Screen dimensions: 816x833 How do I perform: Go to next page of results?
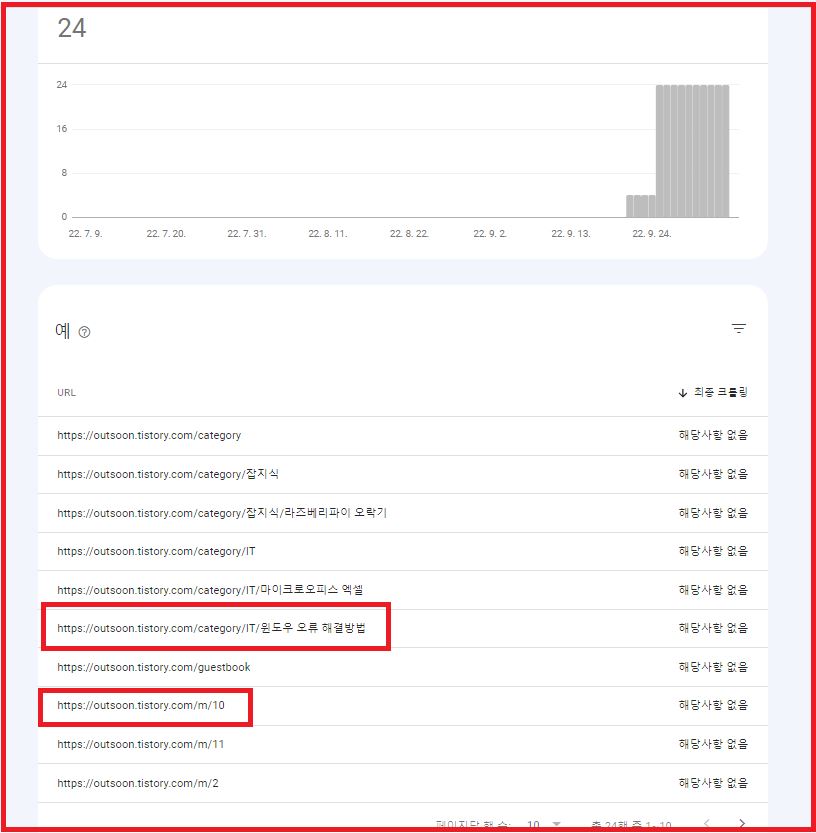tap(742, 823)
